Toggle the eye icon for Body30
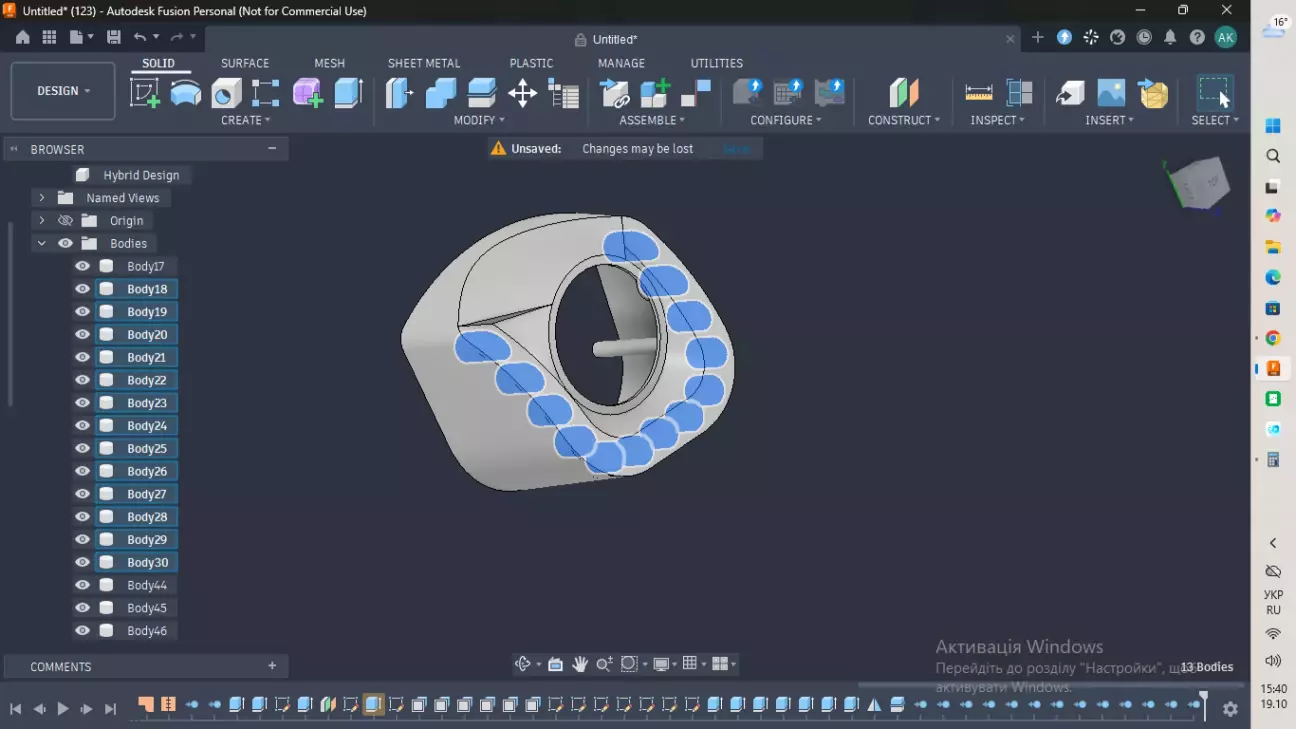The image size is (1296, 729). pyautogui.click(x=83, y=562)
